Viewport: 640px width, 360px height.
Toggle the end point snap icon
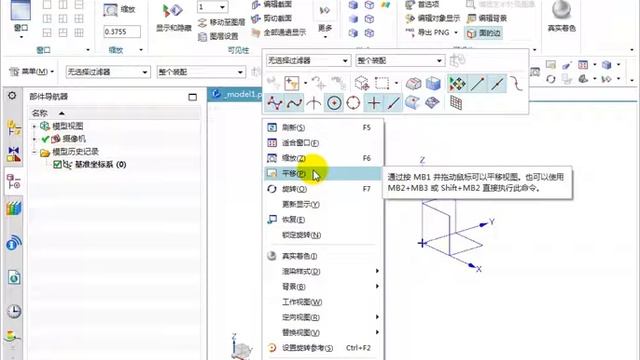(x=477, y=83)
